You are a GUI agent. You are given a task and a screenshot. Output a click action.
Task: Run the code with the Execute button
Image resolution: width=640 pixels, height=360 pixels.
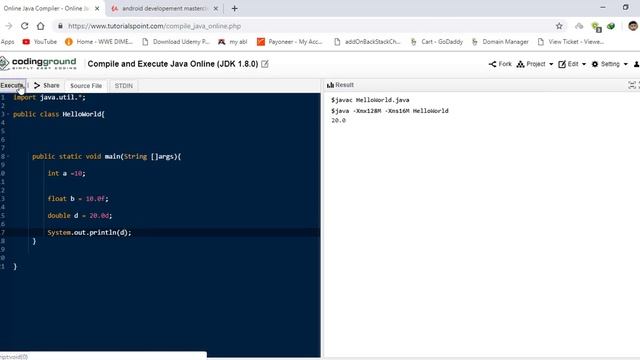click(12, 85)
